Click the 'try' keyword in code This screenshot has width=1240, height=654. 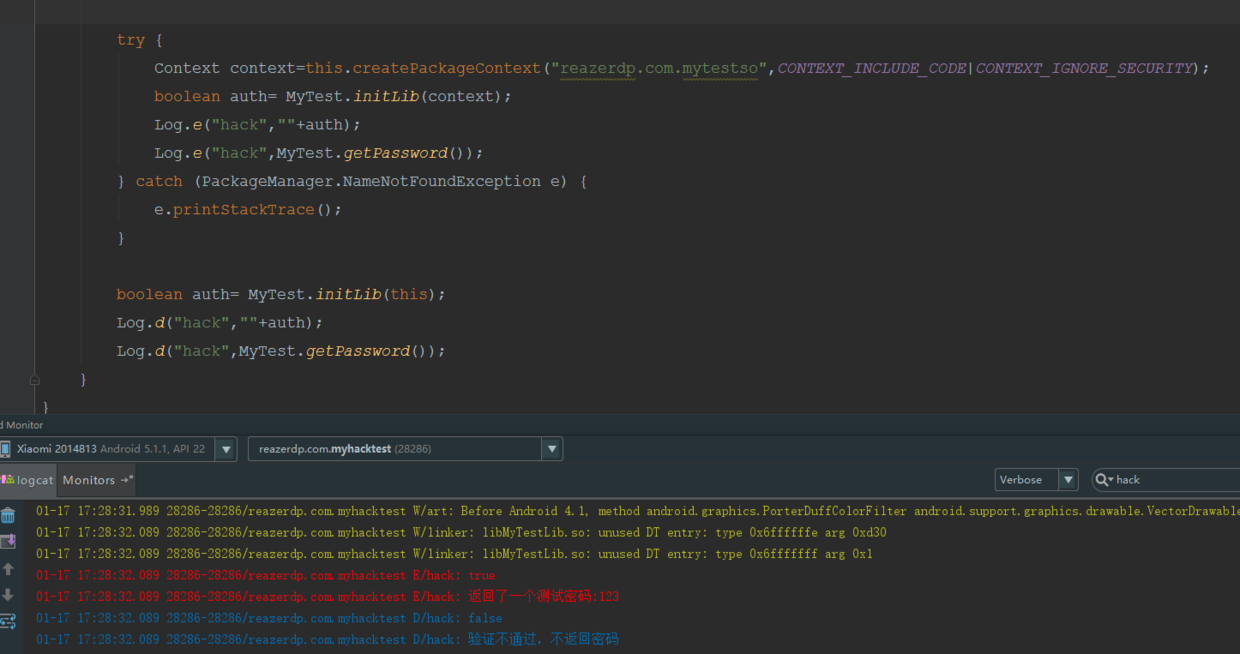[130, 40]
